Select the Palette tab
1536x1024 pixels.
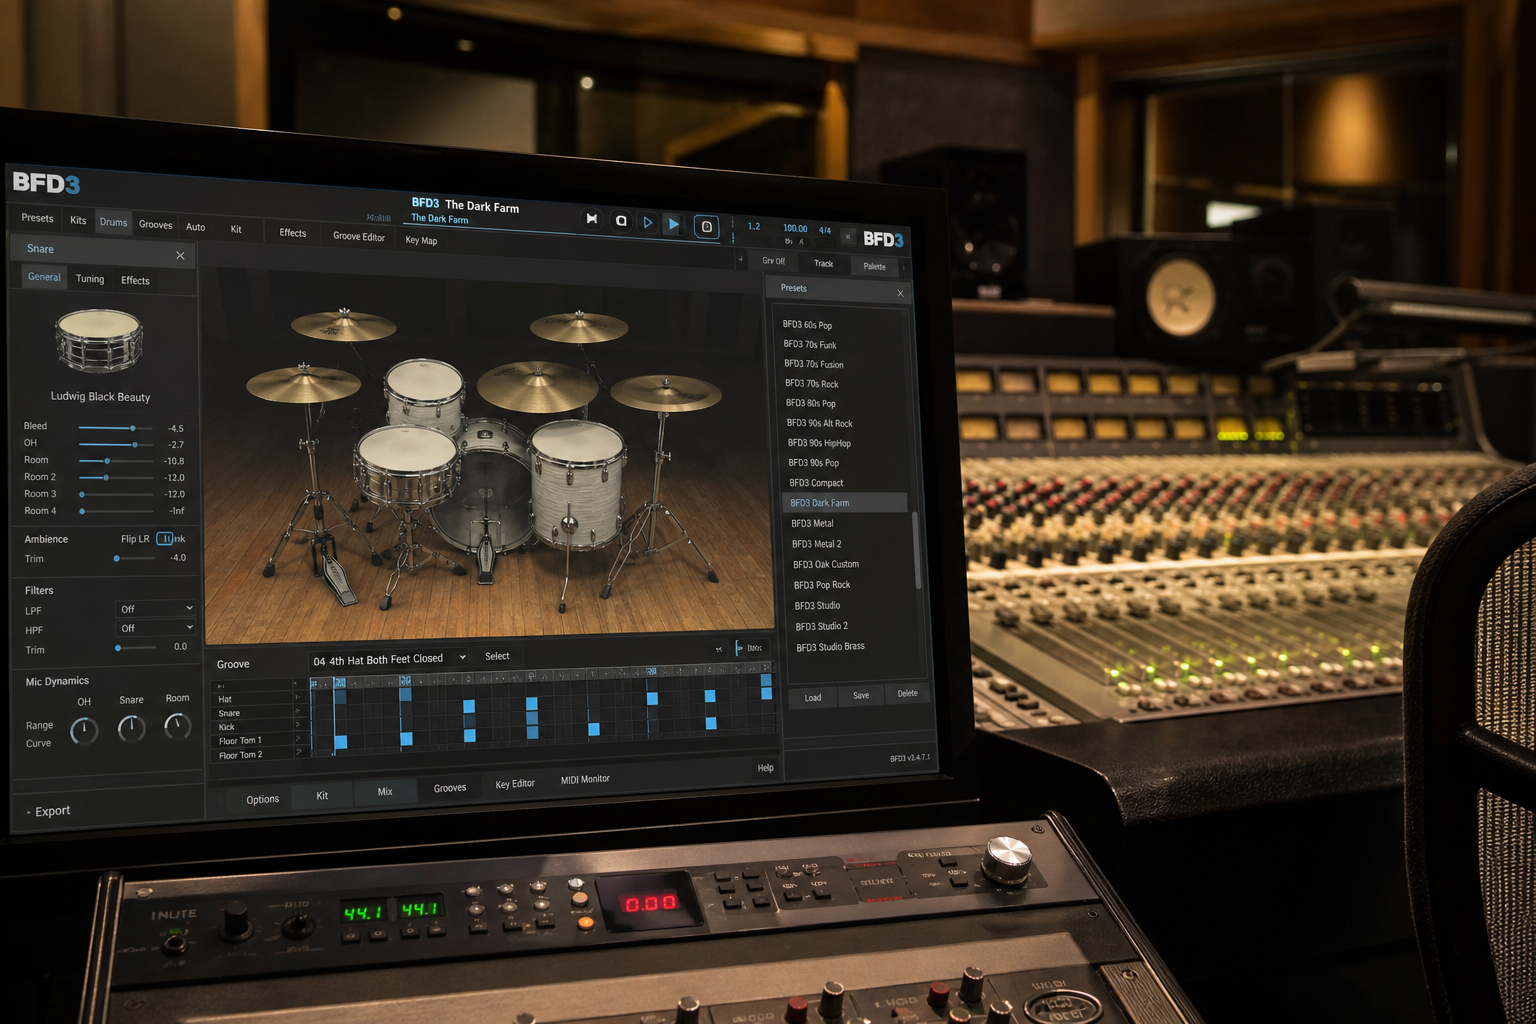(x=874, y=266)
